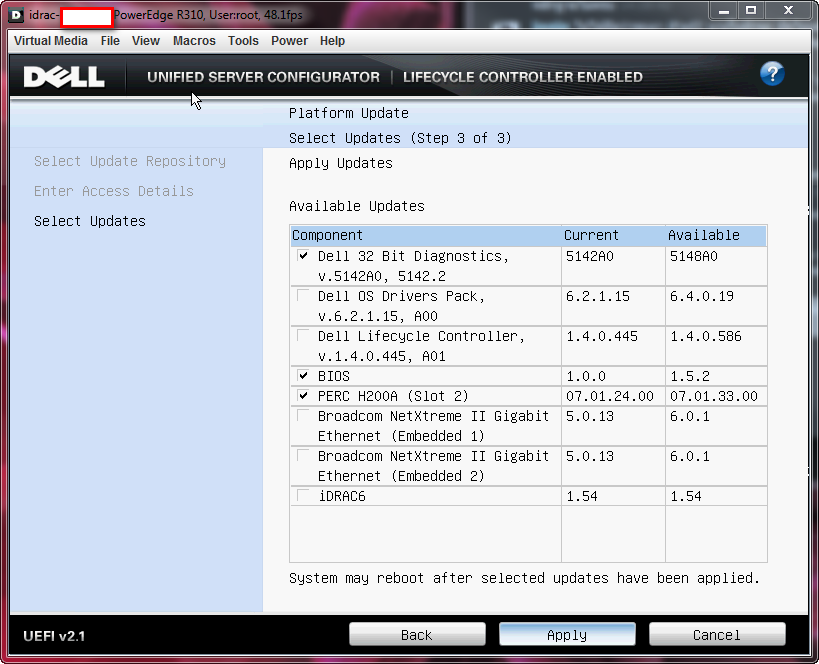
Task: Click the Dell Lifecycle Controller name
Action: [x=421, y=346]
